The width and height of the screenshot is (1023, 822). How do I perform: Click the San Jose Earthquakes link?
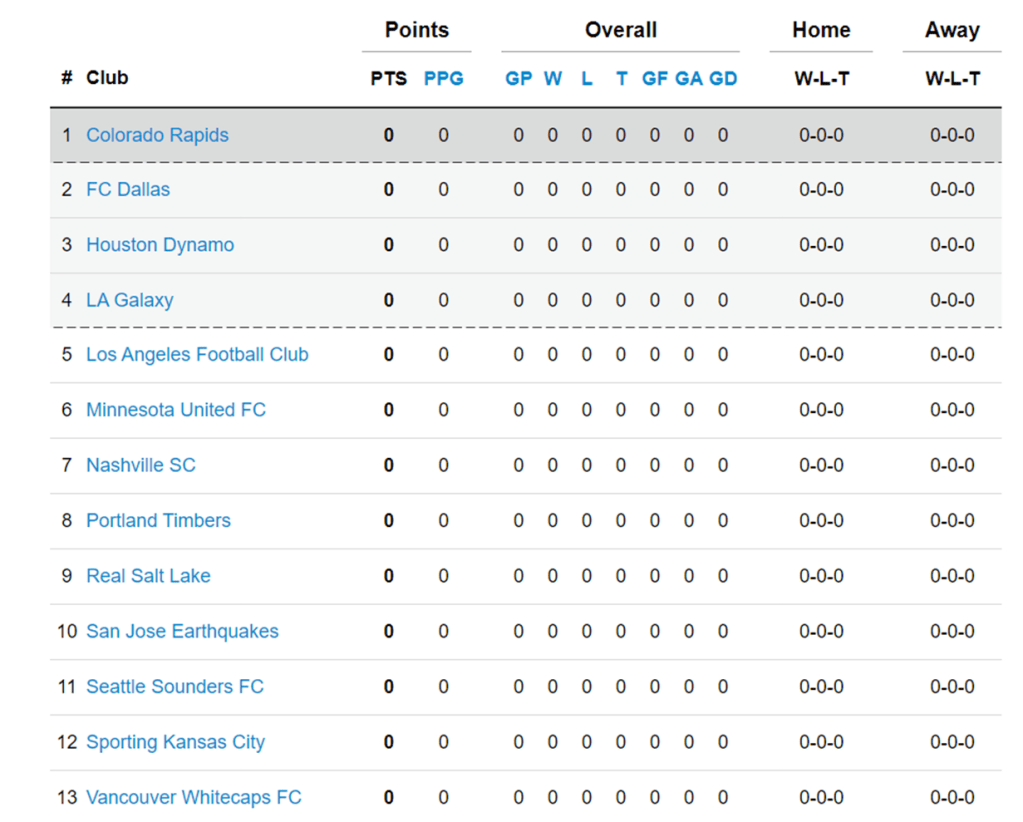(x=182, y=631)
